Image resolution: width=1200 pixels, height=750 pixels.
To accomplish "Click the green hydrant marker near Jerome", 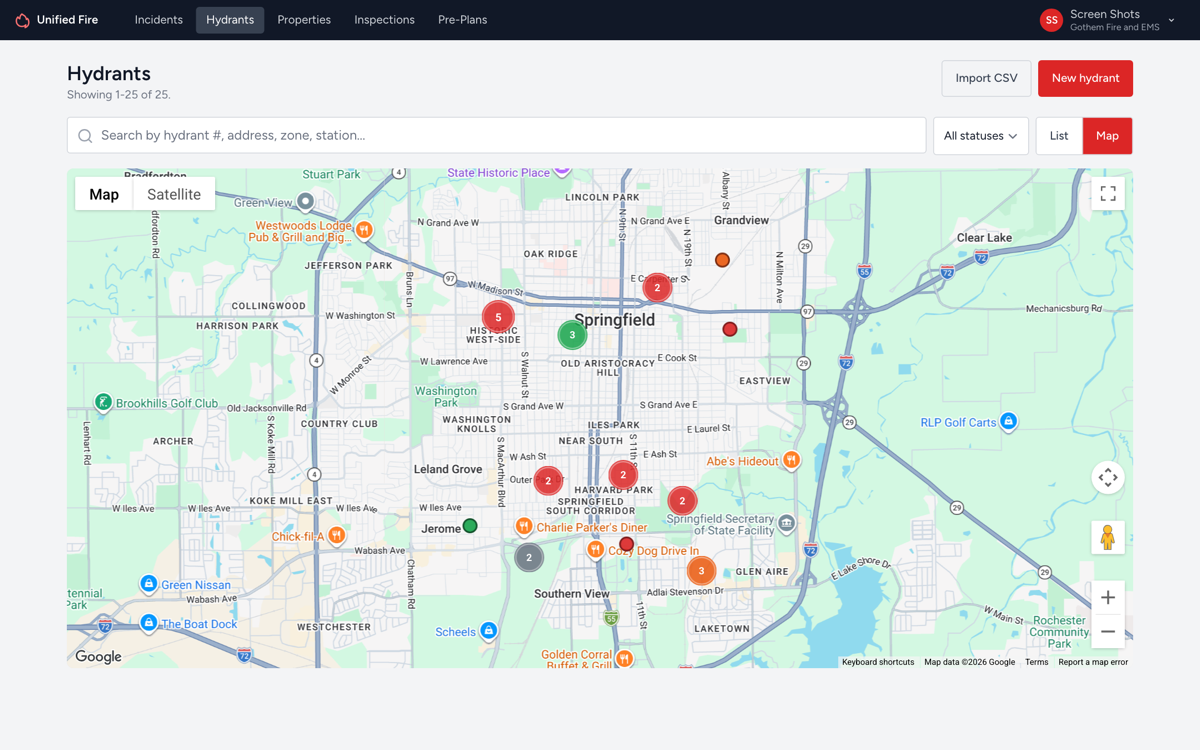I will 470,526.
